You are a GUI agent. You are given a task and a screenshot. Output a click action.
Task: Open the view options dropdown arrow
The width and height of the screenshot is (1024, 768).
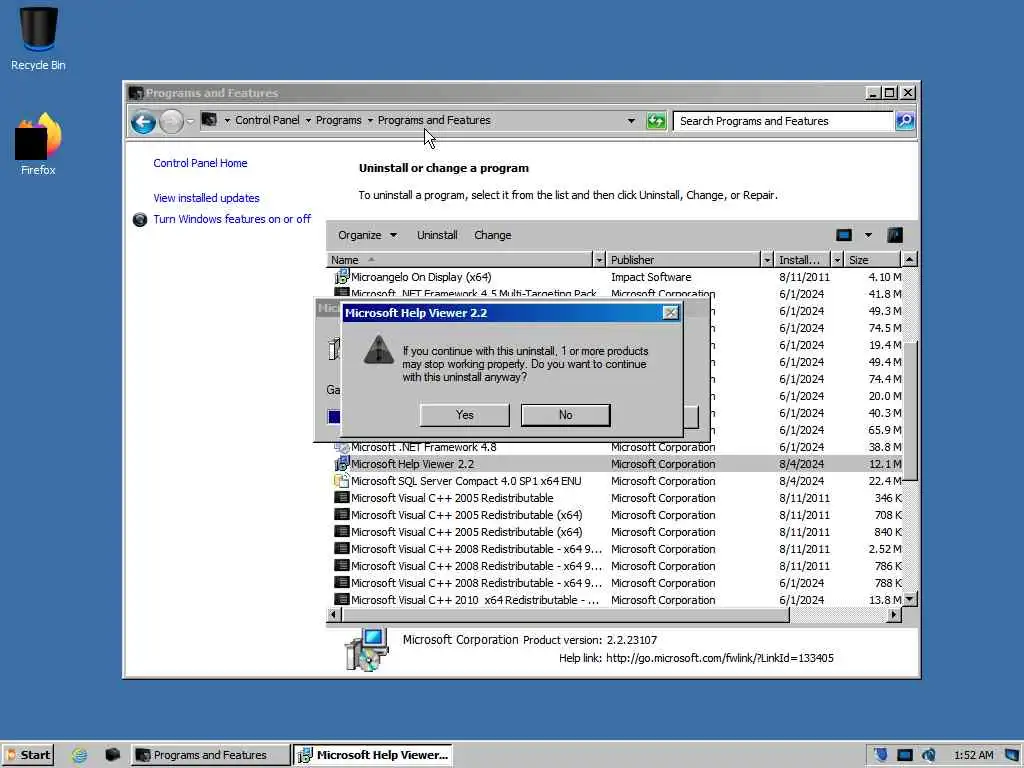[868, 235]
